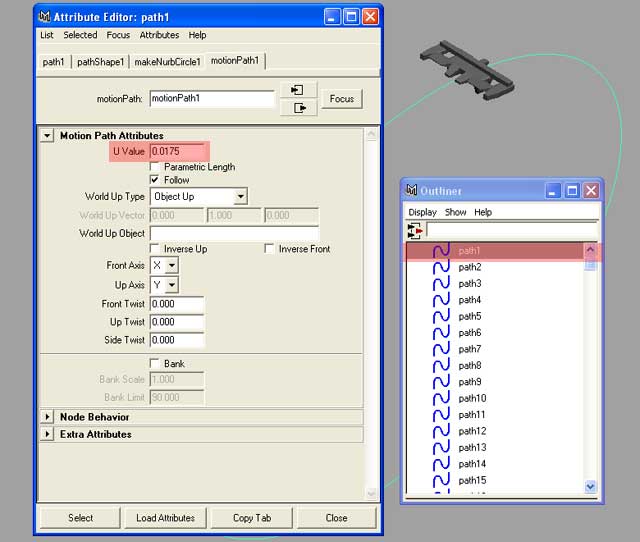Viewport: 640px width, 542px height.
Task: Uncheck the Follow checkbox
Action: point(154,180)
